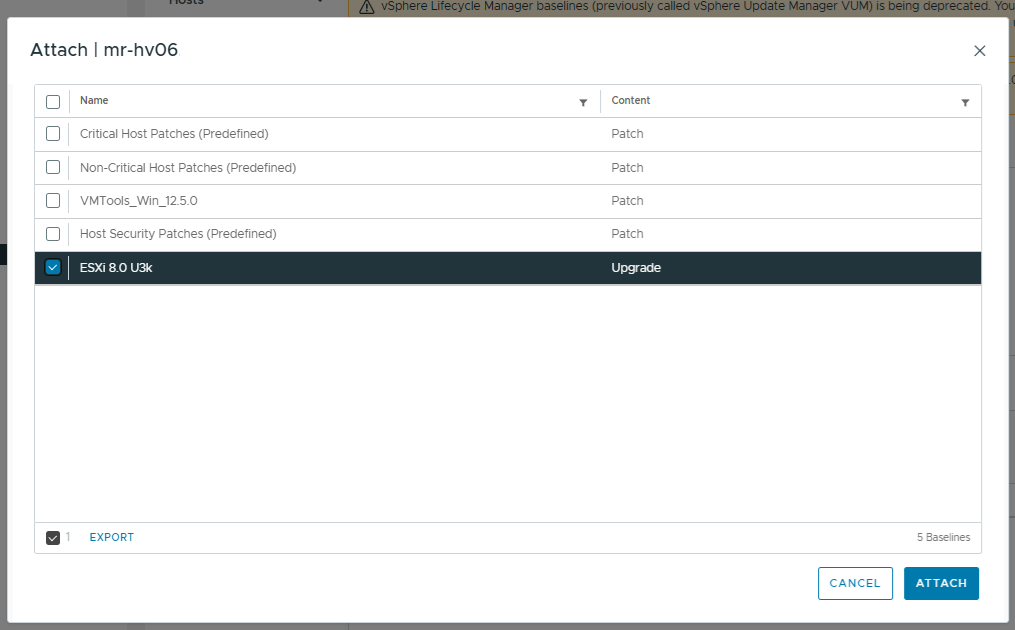Select the Non-Critical Host Patches (Predefined) name
The height and width of the screenshot is (630, 1015).
pos(188,168)
